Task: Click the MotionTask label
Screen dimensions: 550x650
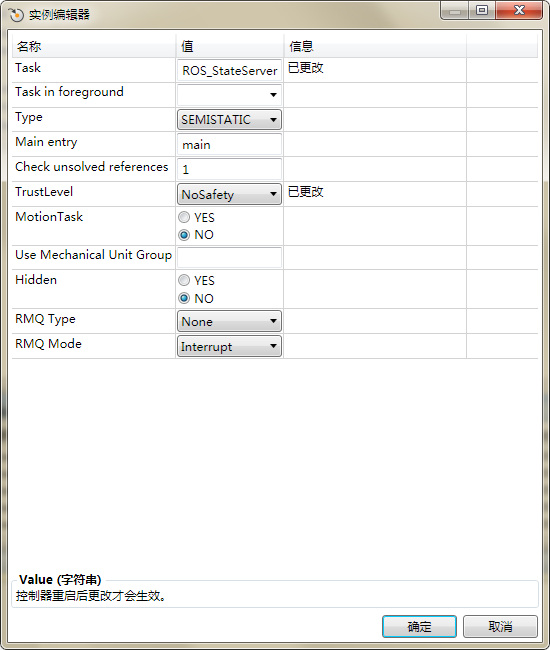Action: pos(49,216)
